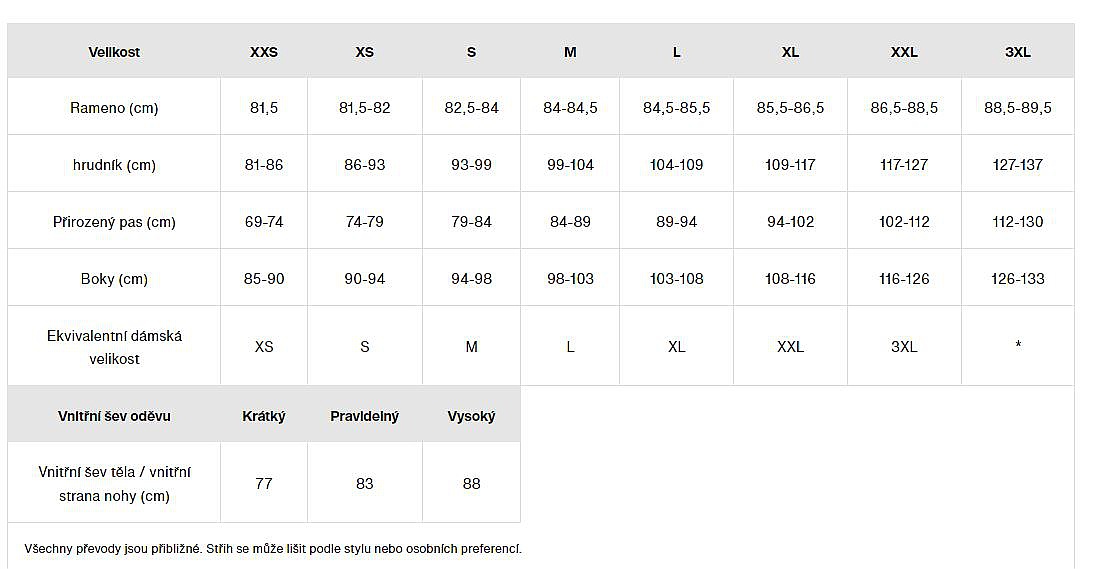Select the Ekvivalentní dámská velikost row label
The height and width of the screenshot is (569, 1100).
pyautogui.click(x=114, y=347)
